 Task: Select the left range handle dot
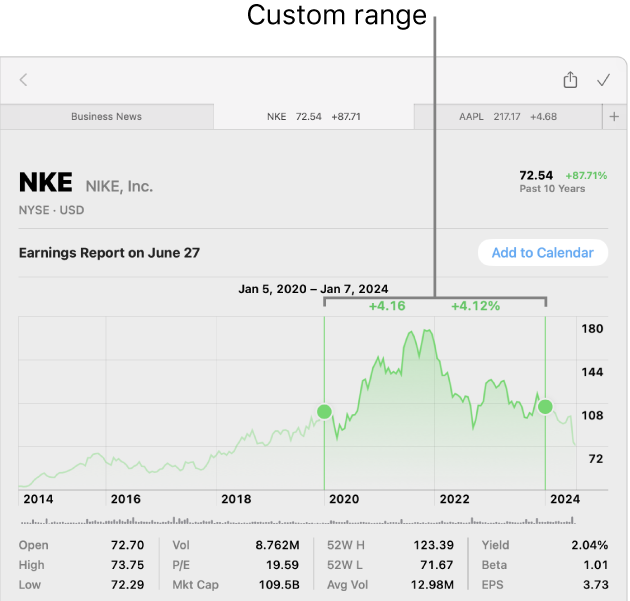(324, 411)
